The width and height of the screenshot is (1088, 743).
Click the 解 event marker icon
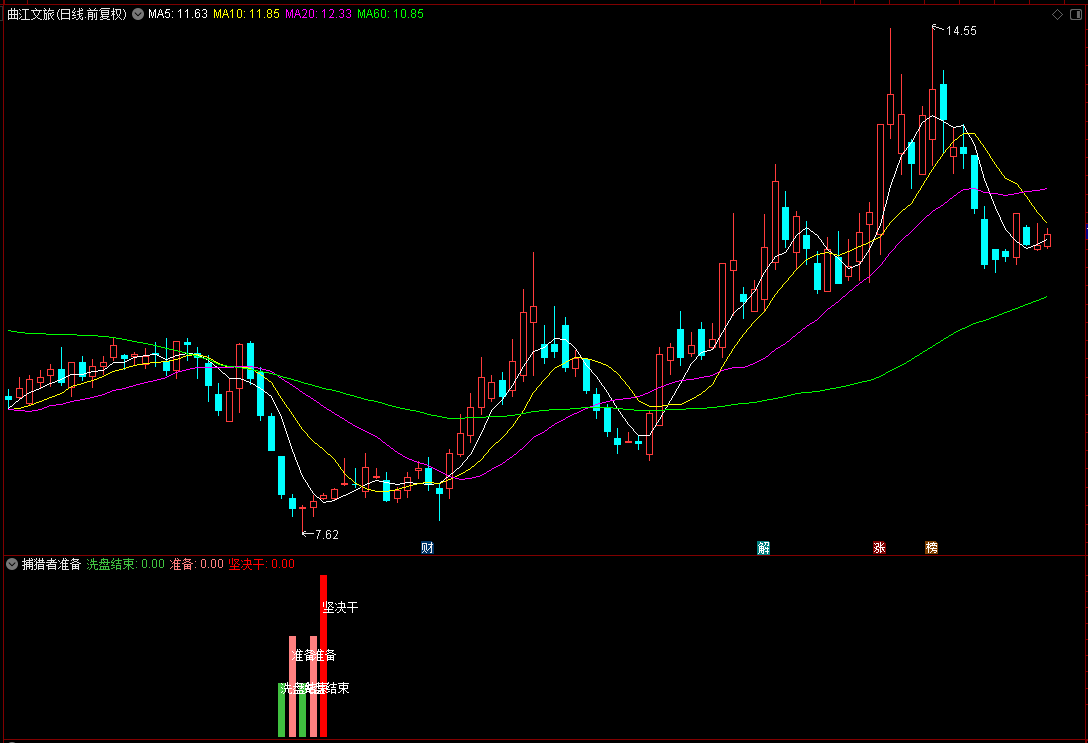point(763,548)
